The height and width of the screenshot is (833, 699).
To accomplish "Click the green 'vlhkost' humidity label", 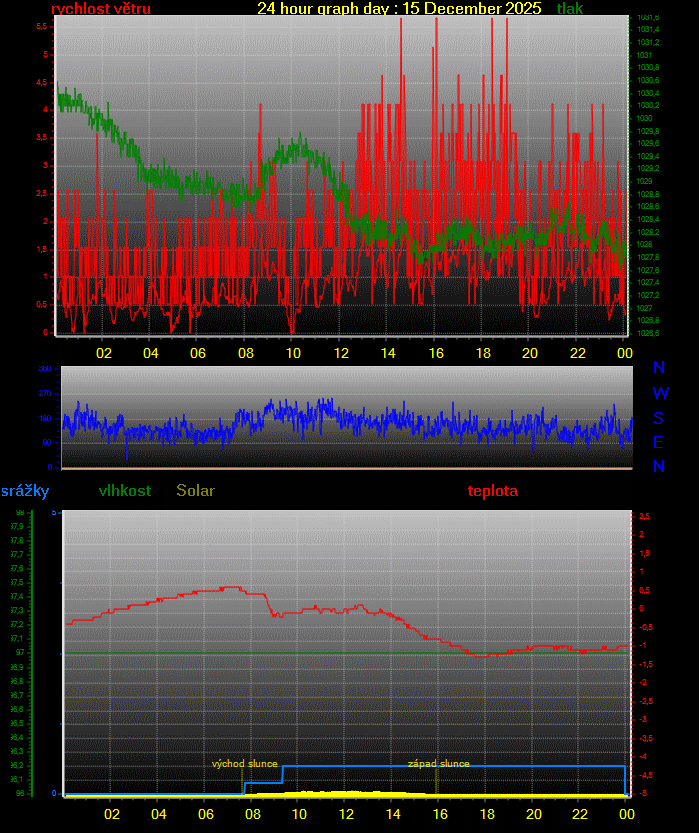I will (x=125, y=491).
